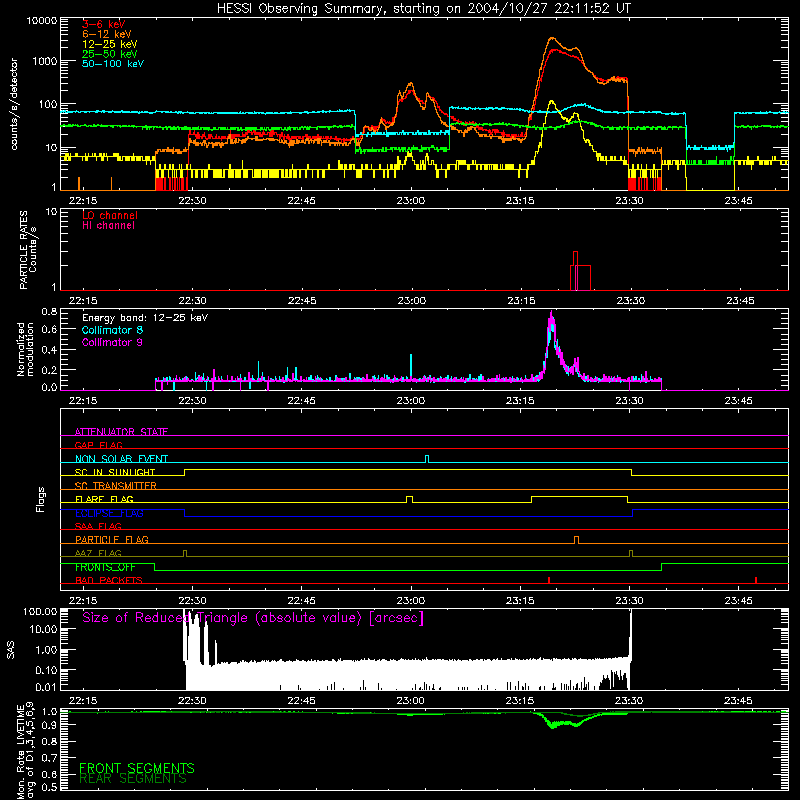Click 'Energy band: 12-25 keV' label
800x800 pixels.
tap(145, 318)
